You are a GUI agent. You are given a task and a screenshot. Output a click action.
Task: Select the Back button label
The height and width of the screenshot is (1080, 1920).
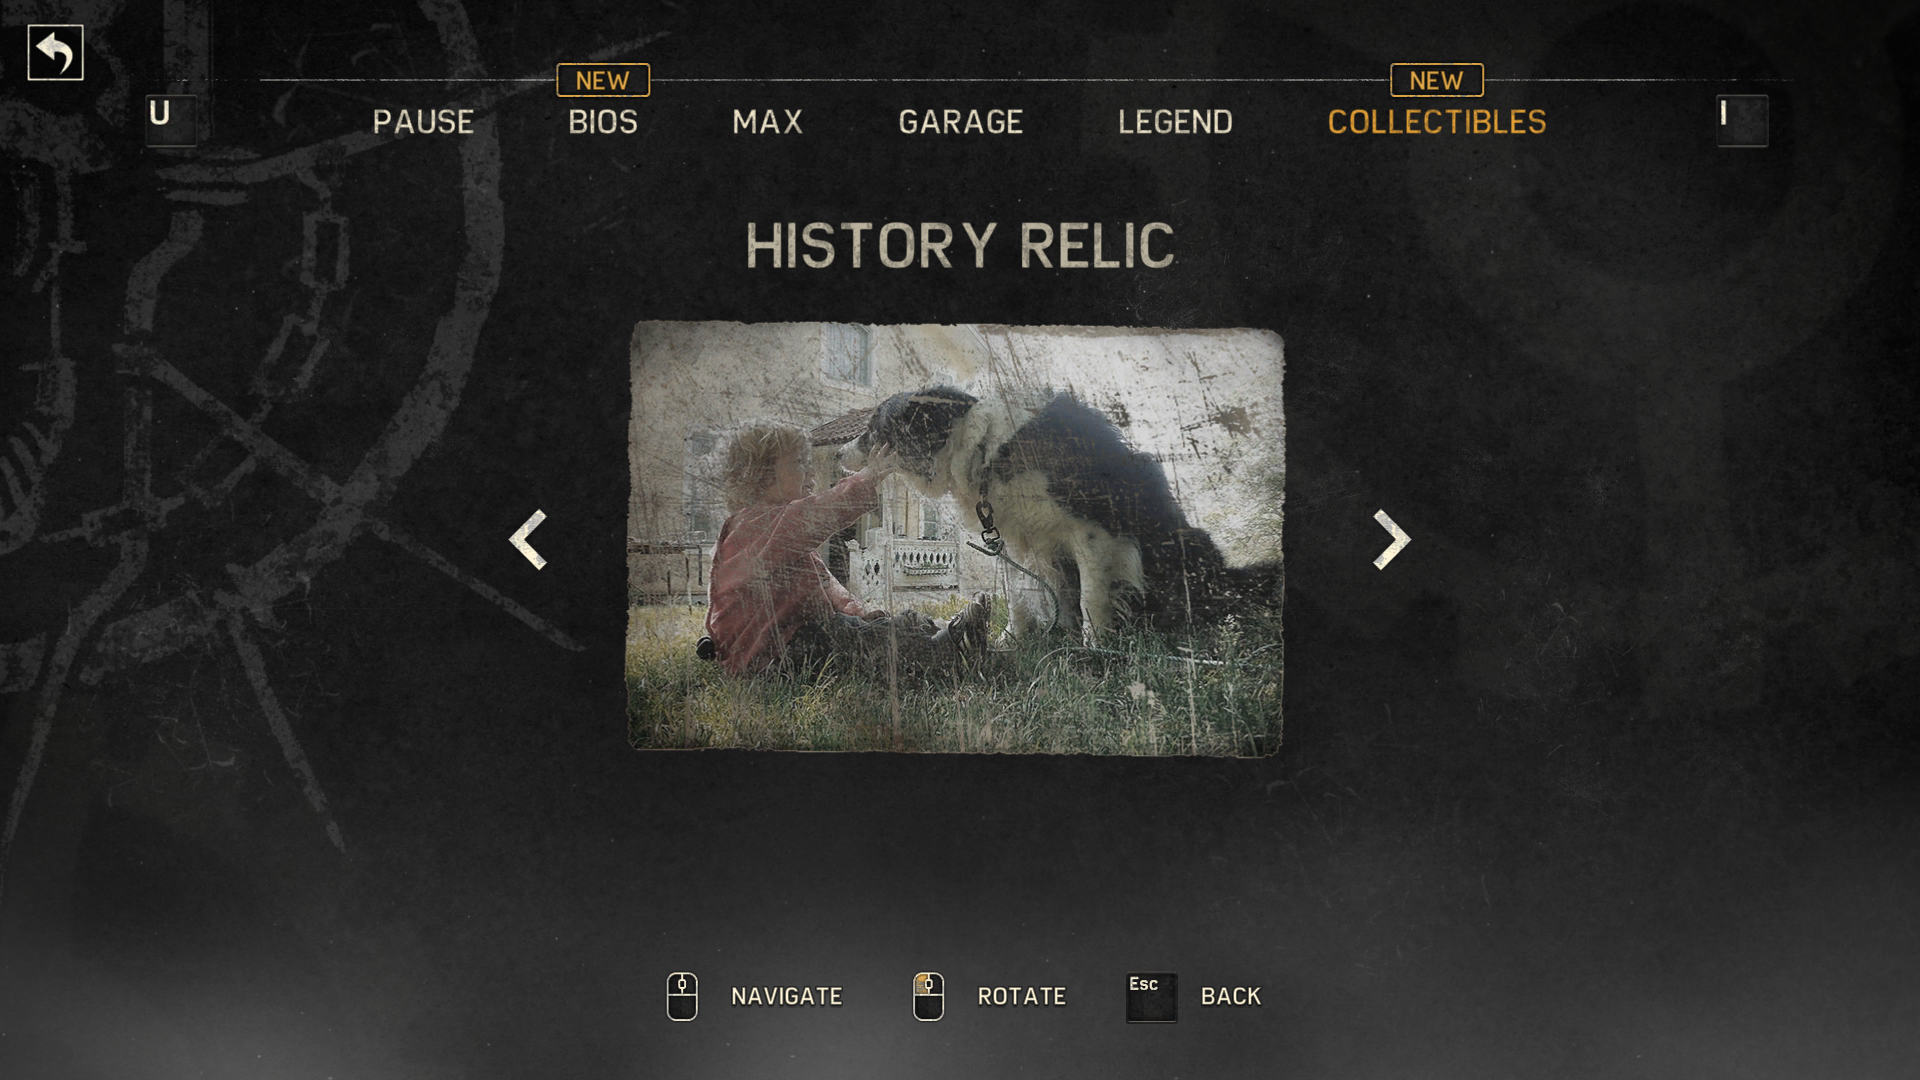[1231, 996]
